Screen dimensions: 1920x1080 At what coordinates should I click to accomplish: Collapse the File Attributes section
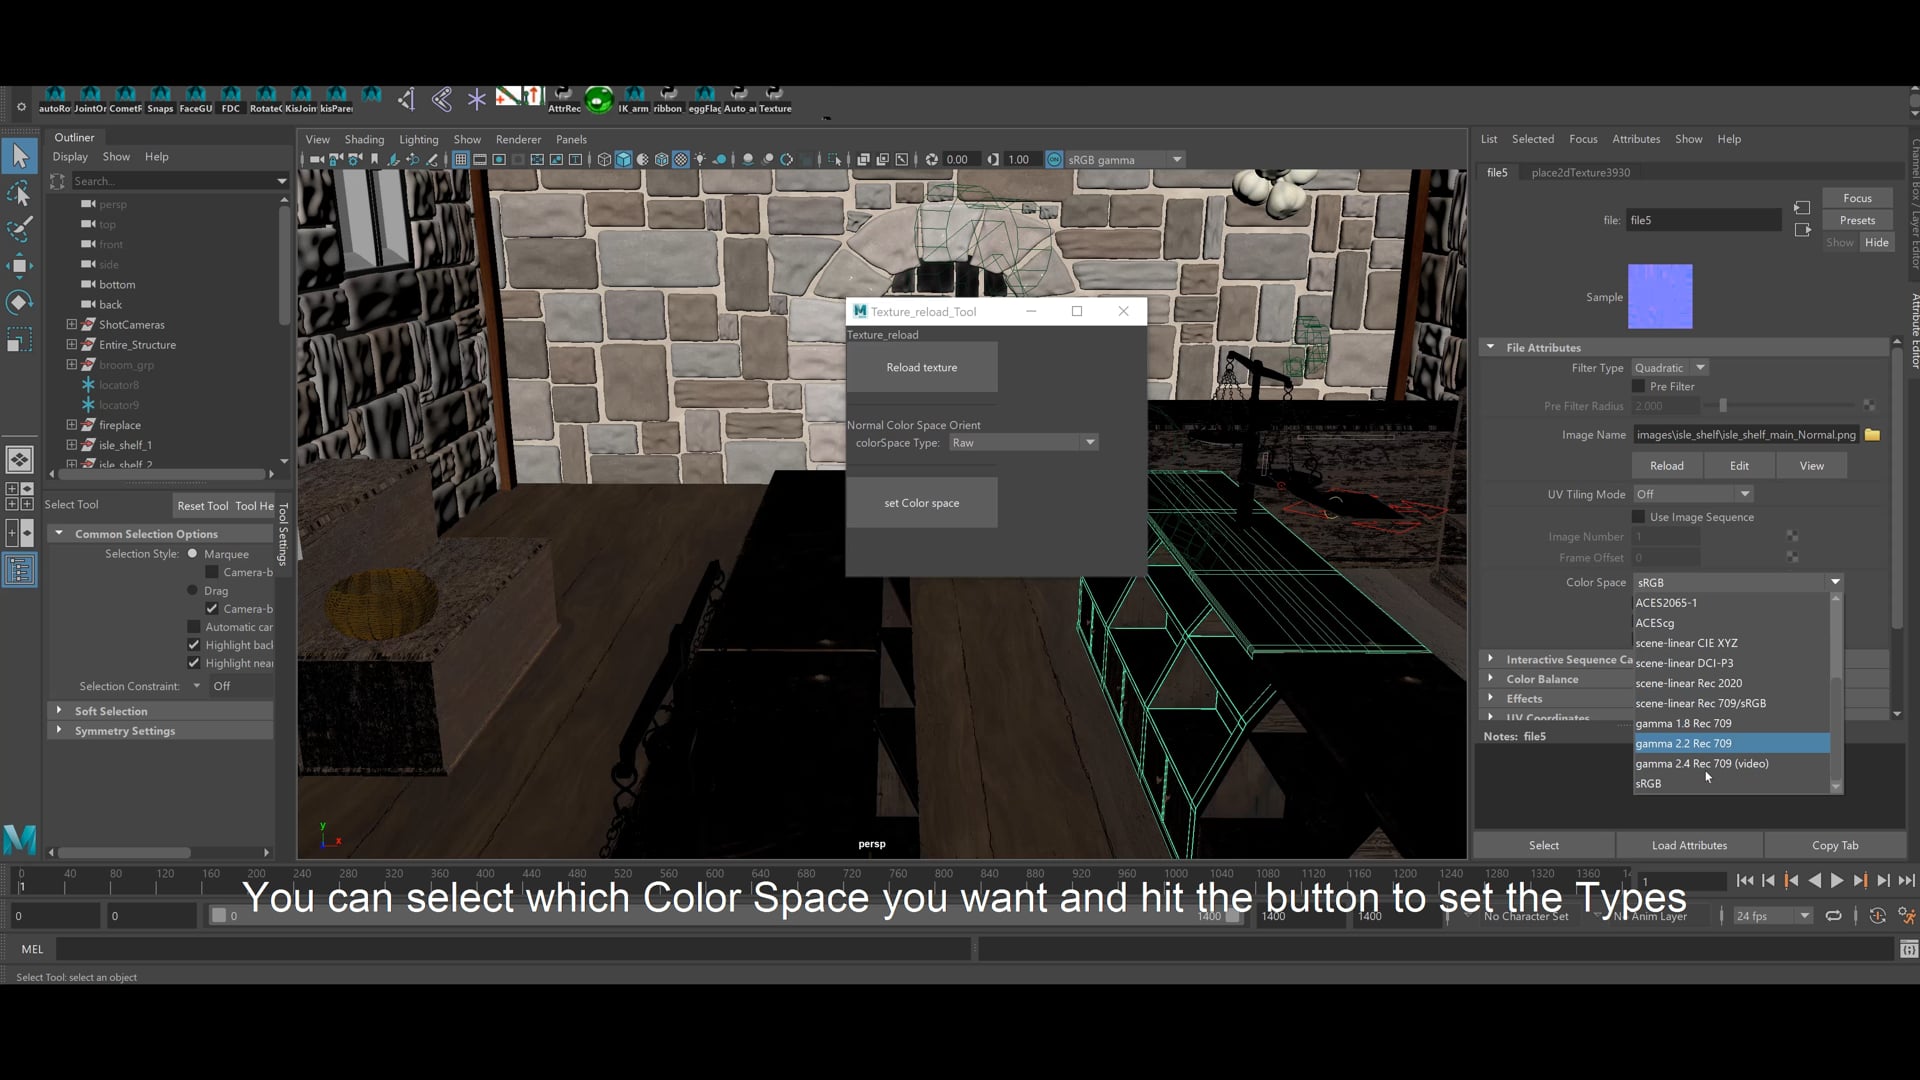(1490, 347)
